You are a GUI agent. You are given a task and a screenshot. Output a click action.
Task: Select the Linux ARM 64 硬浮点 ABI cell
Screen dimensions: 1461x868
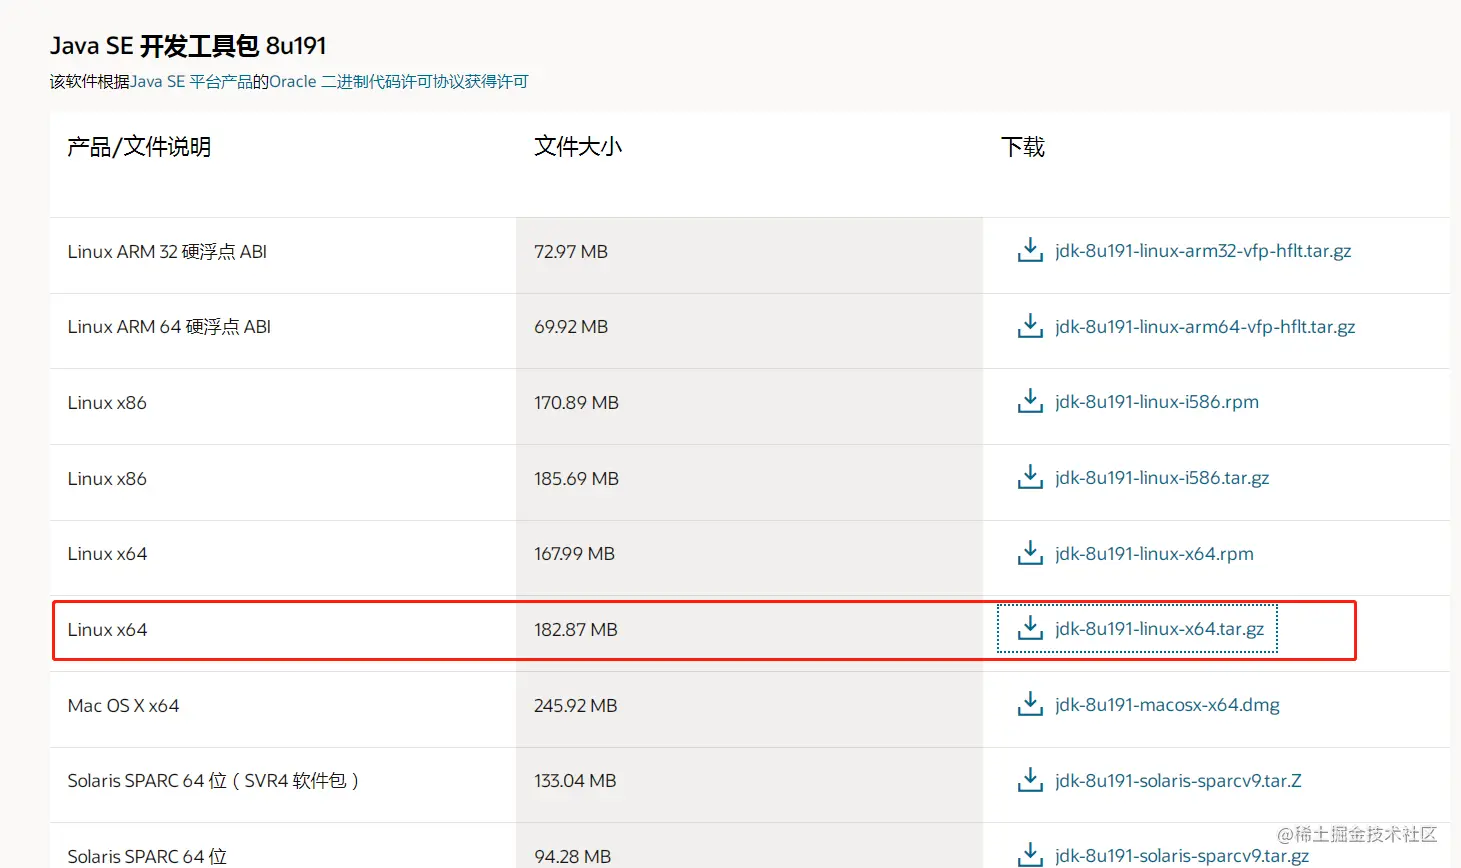[169, 327]
